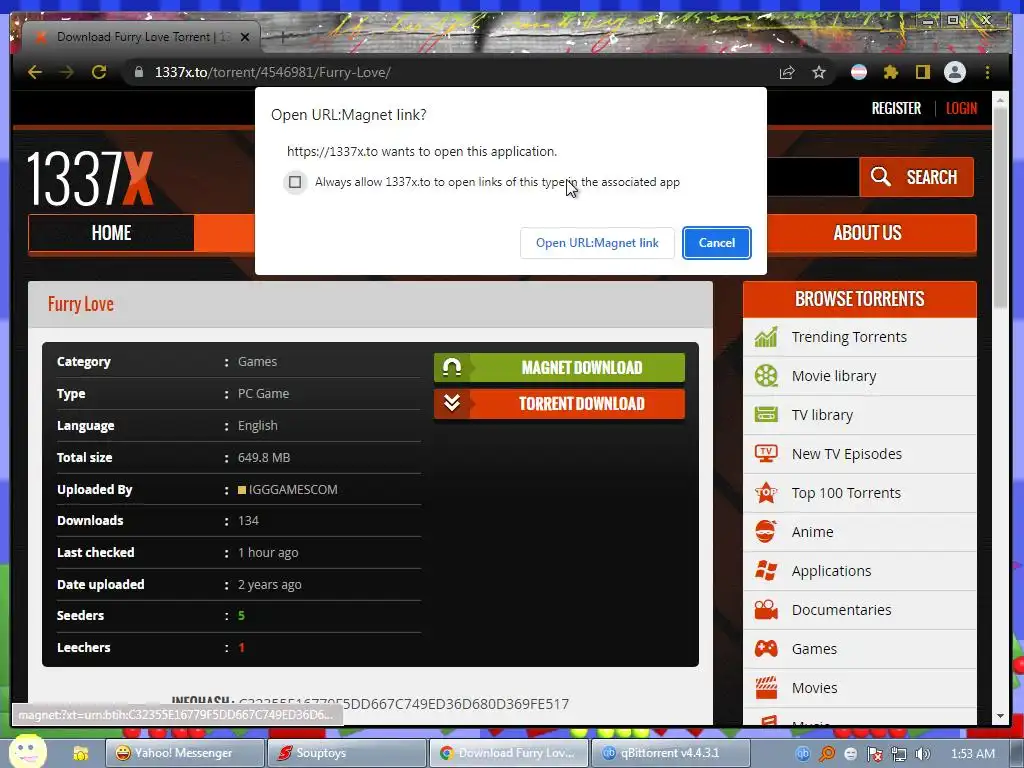
Task: Open the extensions puzzle icon
Action: click(891, 72)
